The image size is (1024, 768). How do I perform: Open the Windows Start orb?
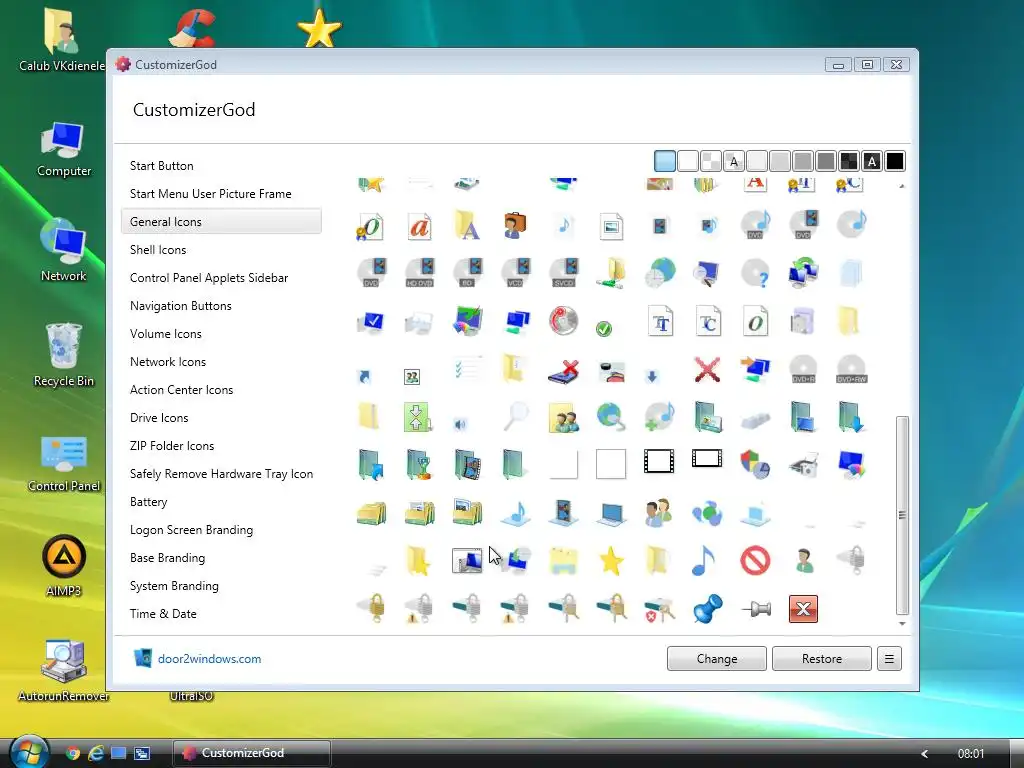click(30, 752)
